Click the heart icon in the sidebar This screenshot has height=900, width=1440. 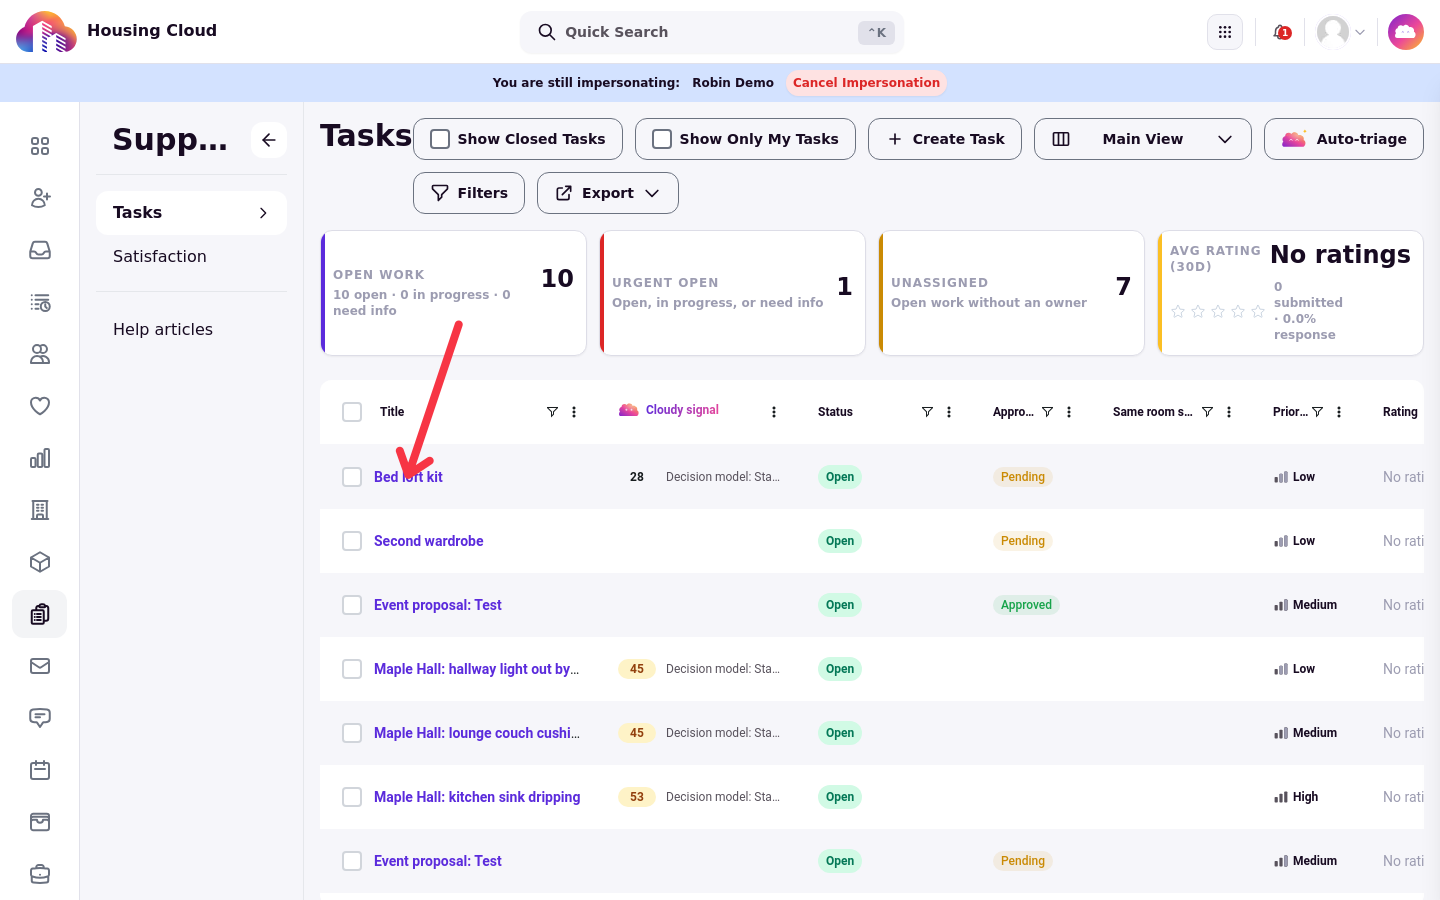pos(40,406)
